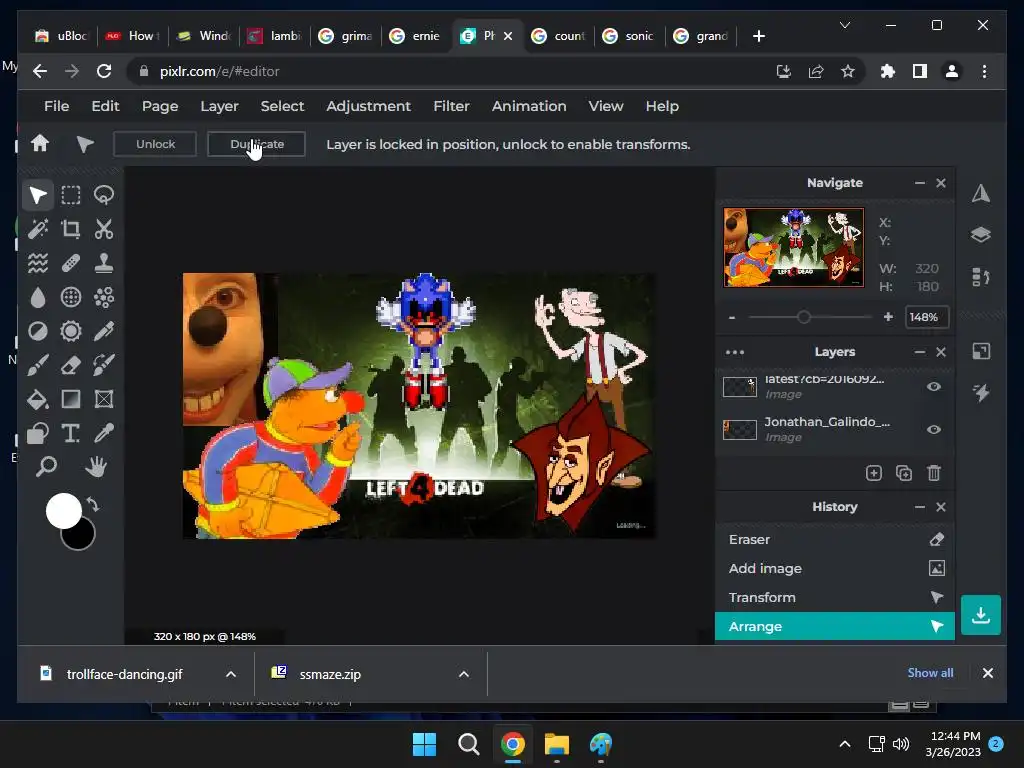The width and height of the screenshot is (1024, 768).
Task: Click the duplicate layer icon in Layers panel
Action: tap(904, 473)
